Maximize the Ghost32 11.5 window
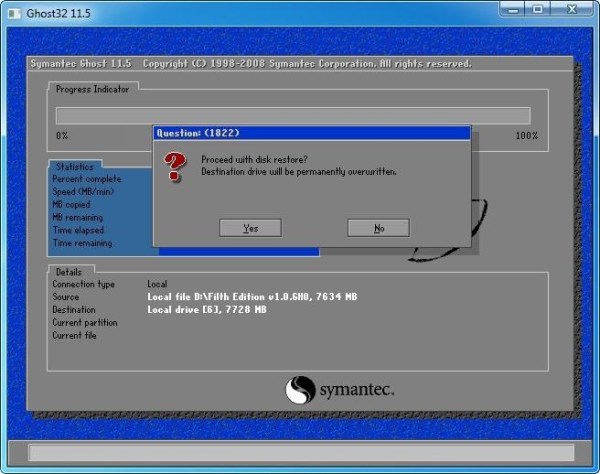The image size is (600, 474). point(541,10)
